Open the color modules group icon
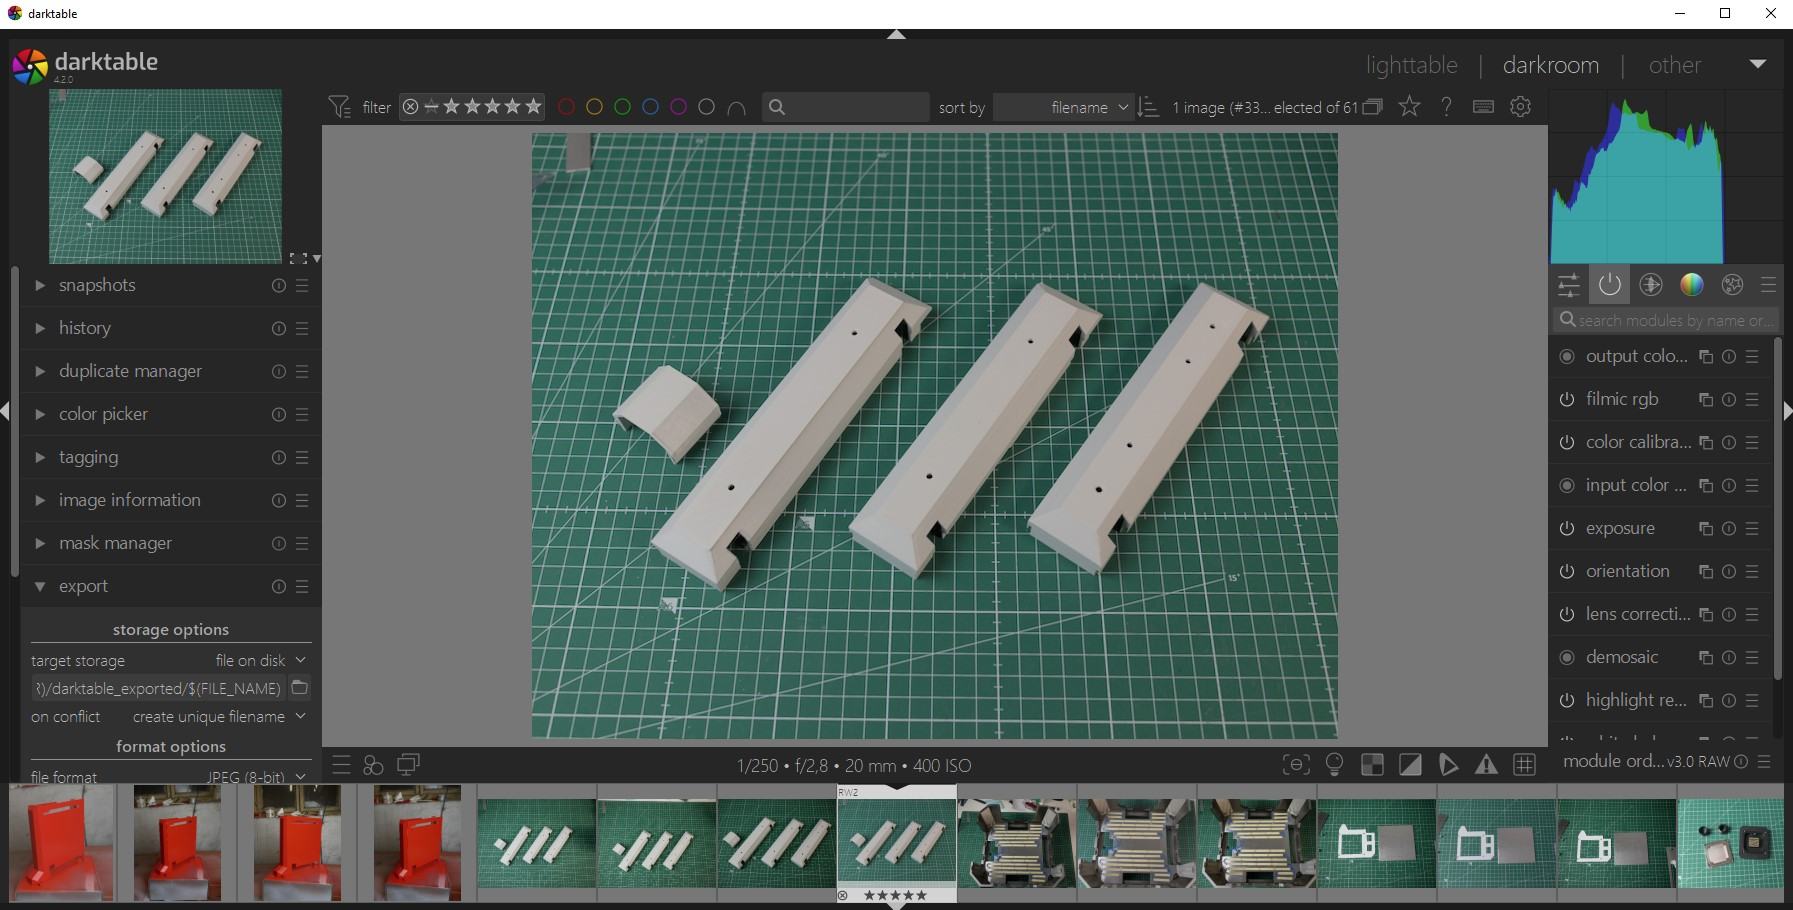Screen dimensions: 1793x910 1692,285
